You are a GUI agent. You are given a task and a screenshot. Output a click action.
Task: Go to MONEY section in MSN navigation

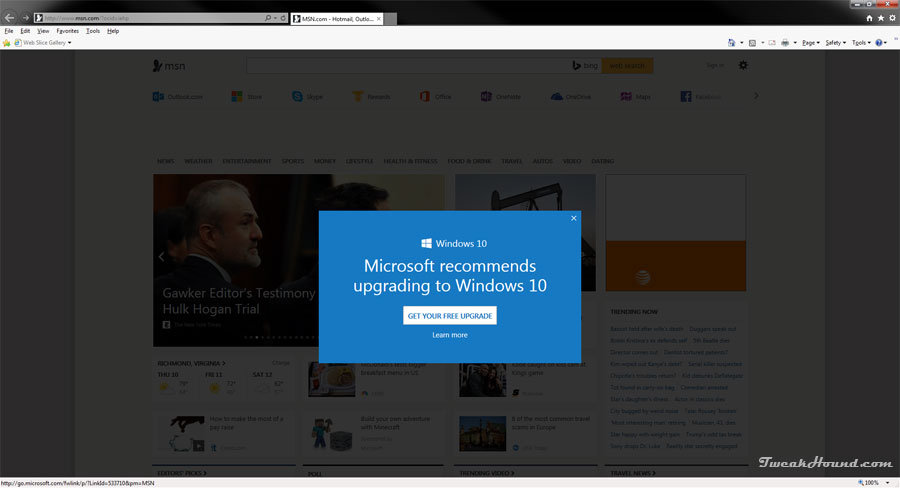[325, 161]
